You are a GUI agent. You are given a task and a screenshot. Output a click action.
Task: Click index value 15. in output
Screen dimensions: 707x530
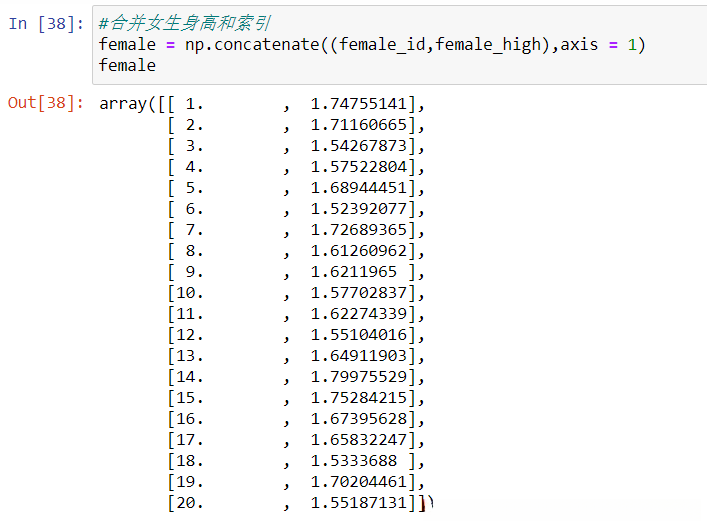(190, 398)
